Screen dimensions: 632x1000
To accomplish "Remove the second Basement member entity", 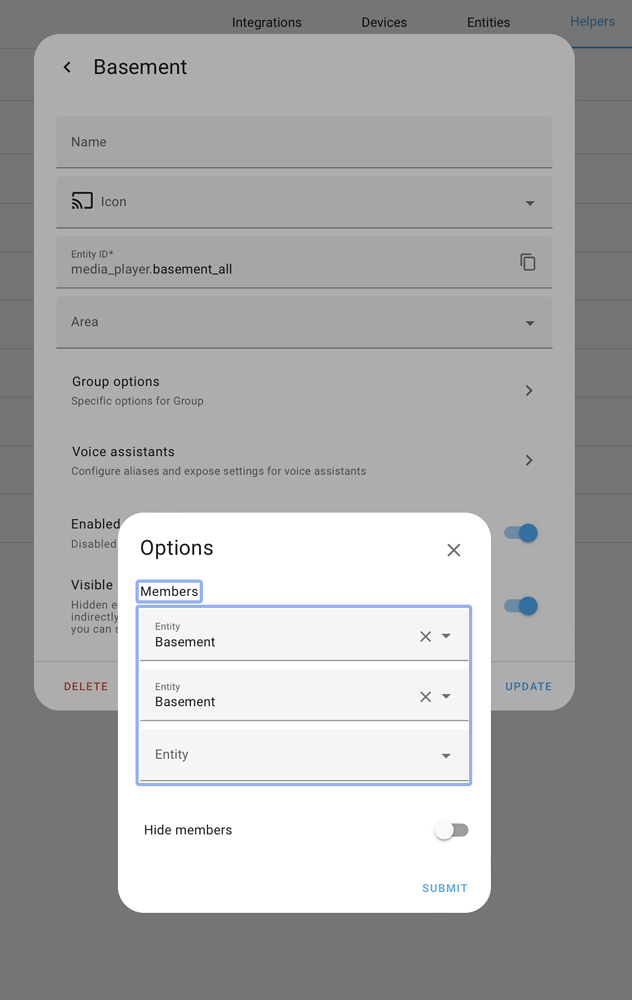I will pos(424,694).
